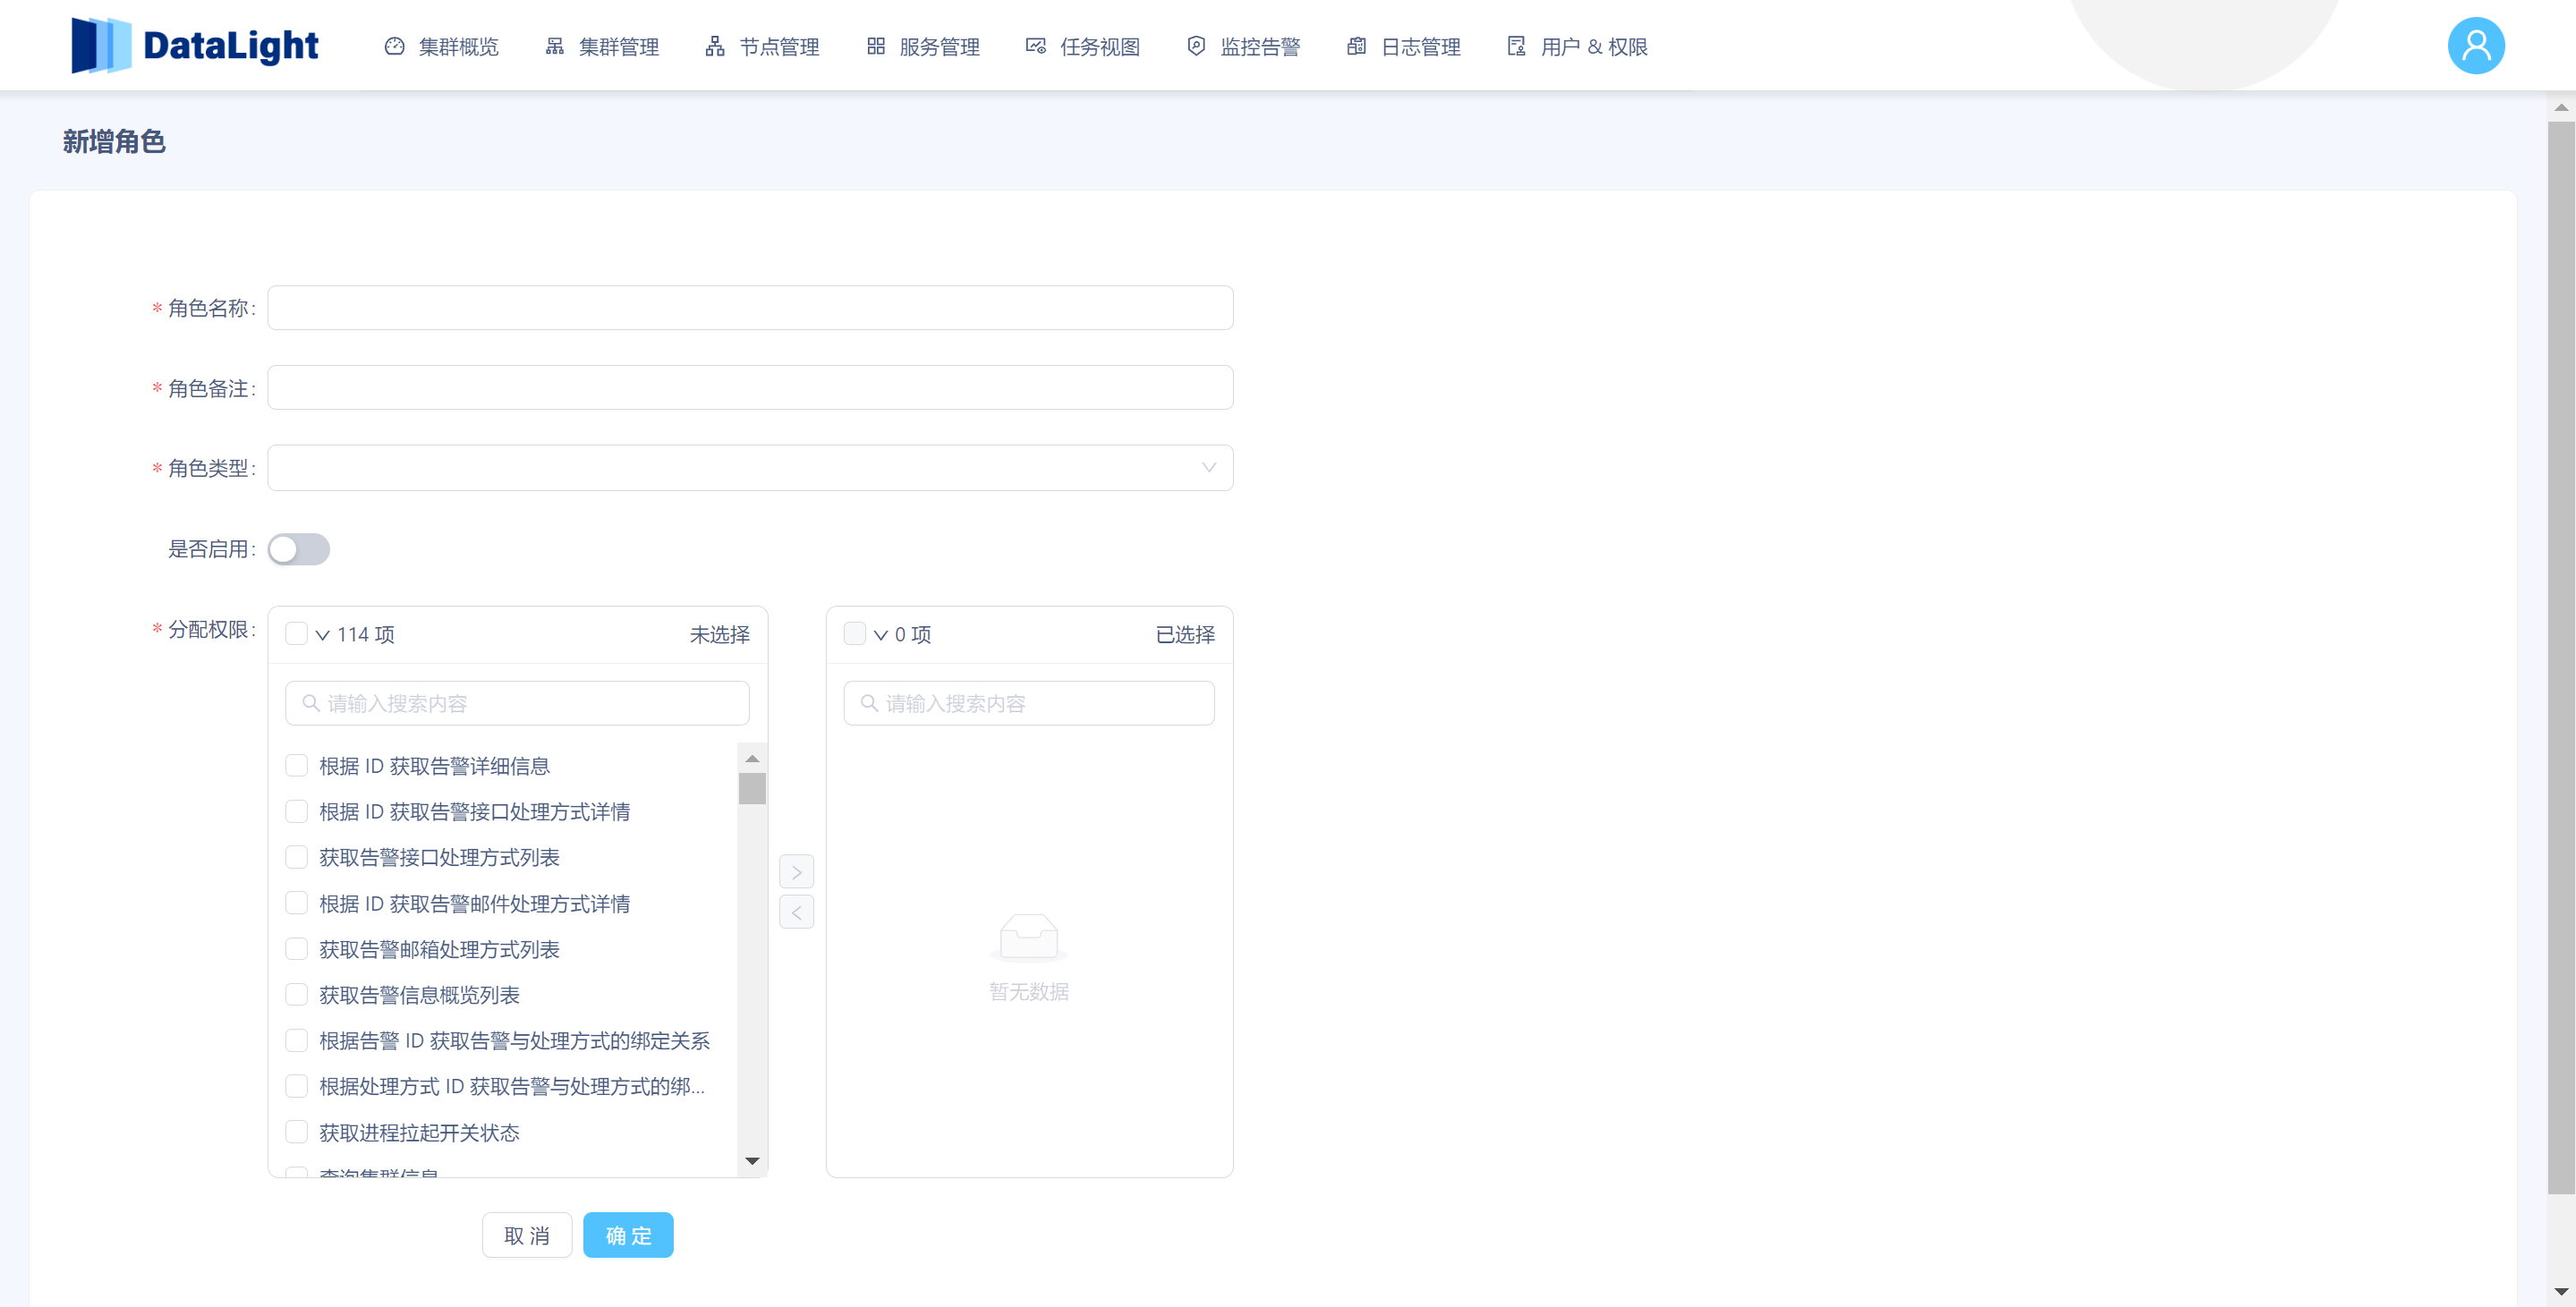Focus the 未选择 search box
This screenshot has width=2576, height=1307.
pos(517,703)
